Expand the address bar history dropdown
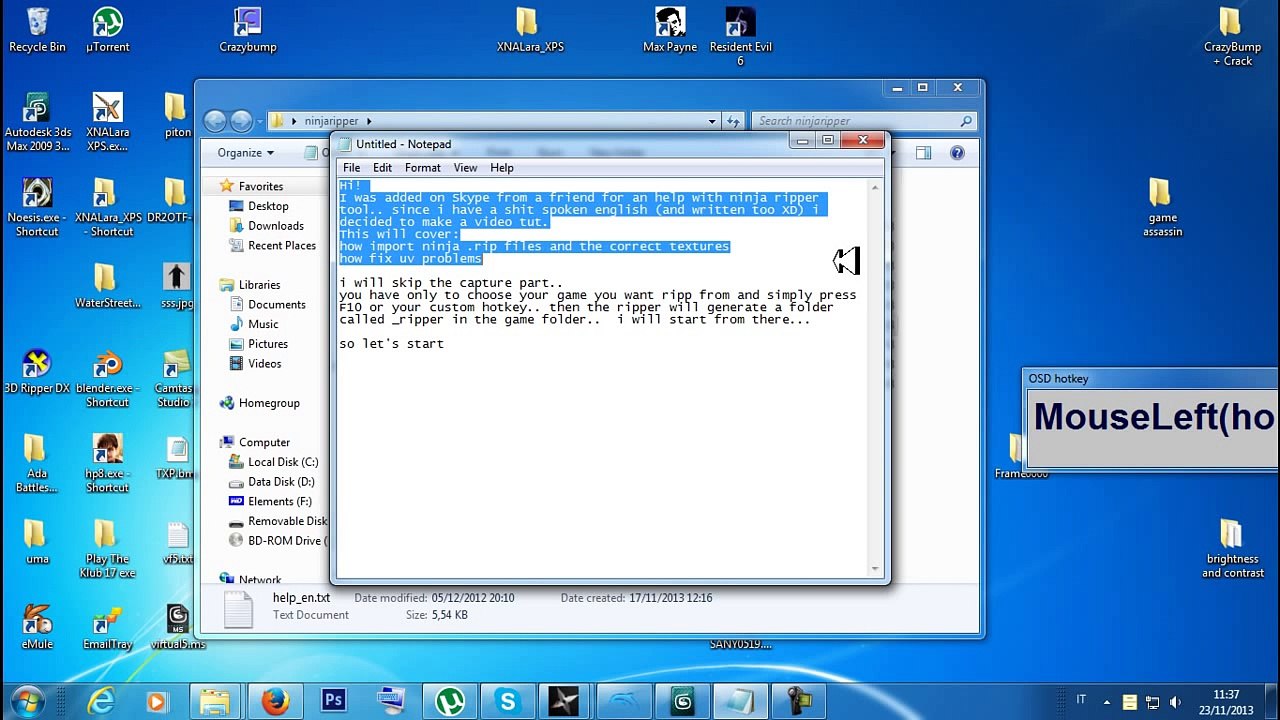The image size is (1280, 720). click(712, 121)
